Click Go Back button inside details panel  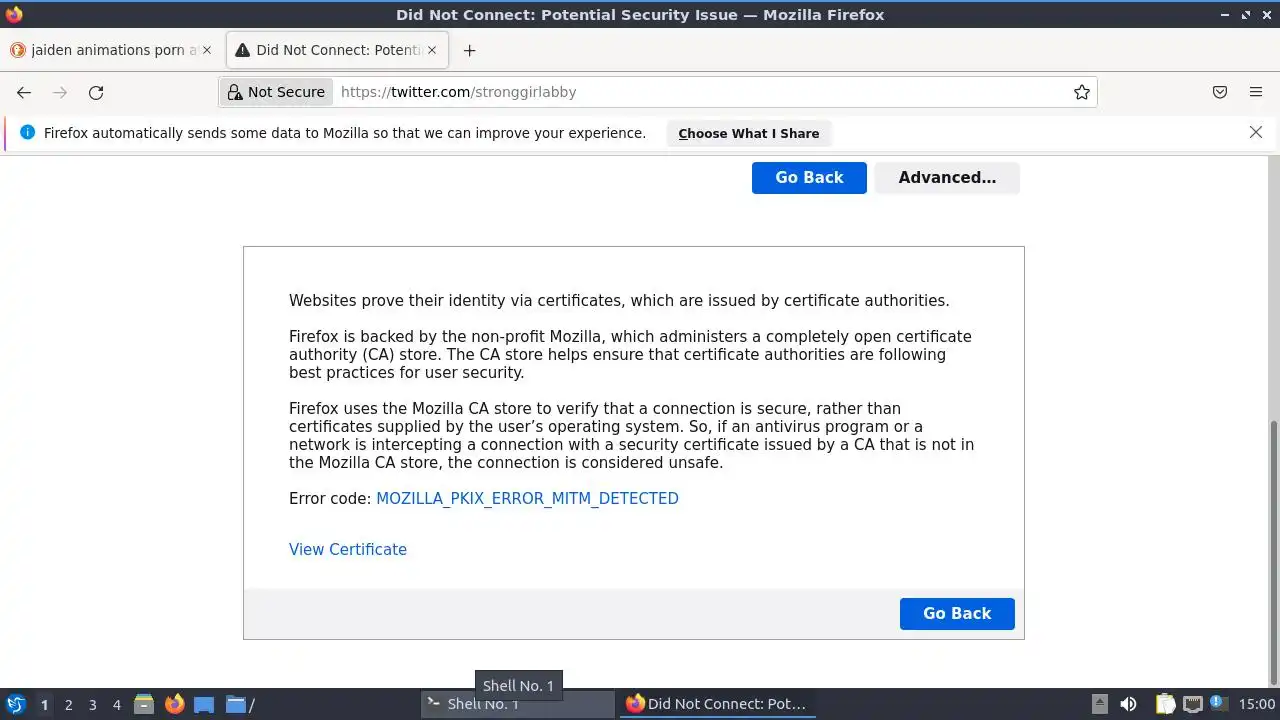coord(957,613)
